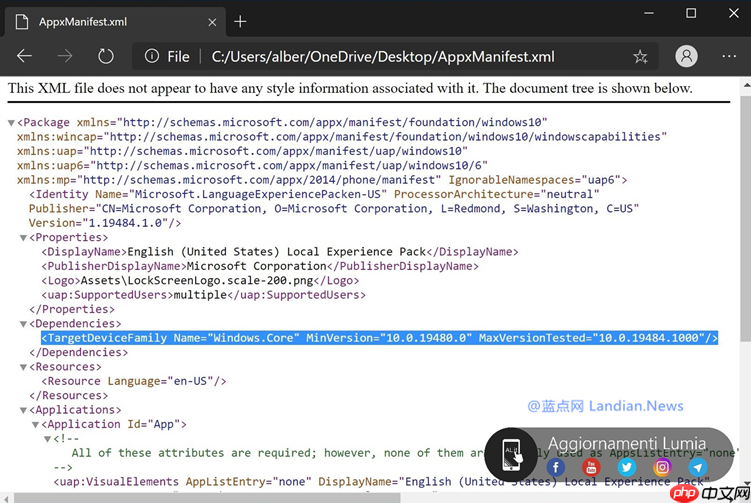Click the closing </Properties> tag
The width and height of the screenshot is (751, 503).
tap(72, 309)
